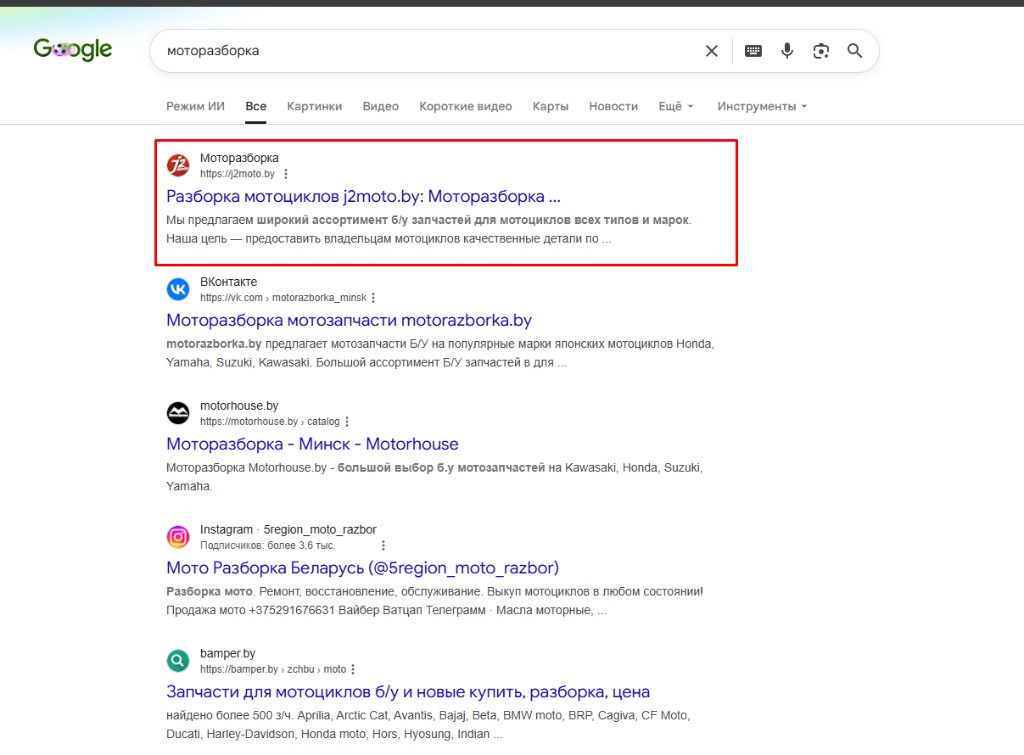1024x755 pixels.
Task: Click the j2moto favicon icon
Action: click(x=178, y=165)
